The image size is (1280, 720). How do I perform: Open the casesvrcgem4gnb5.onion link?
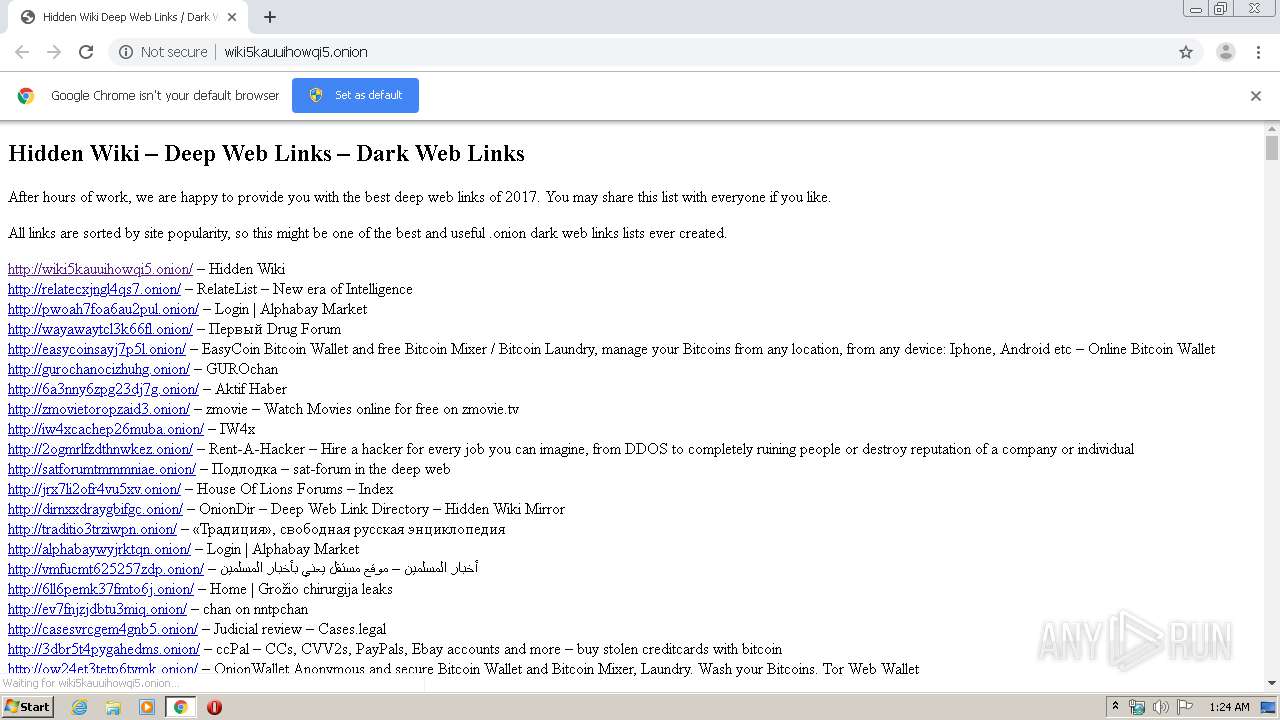(103, 629)
